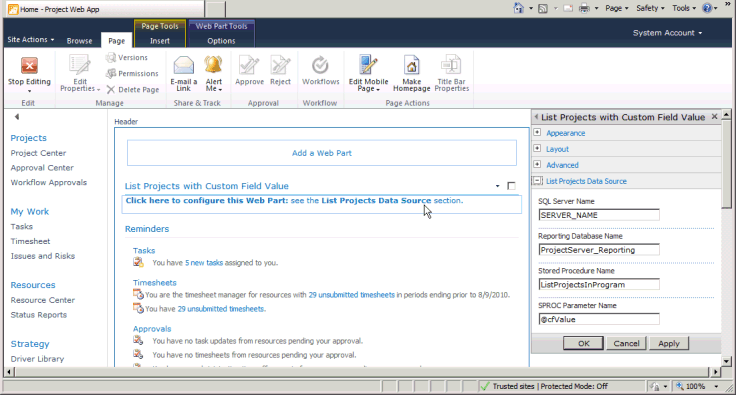Image resolution: width=736 pixels, height=395 pixels.
Task: Open the browser Tools menu
Action: (x=684, y=8)
